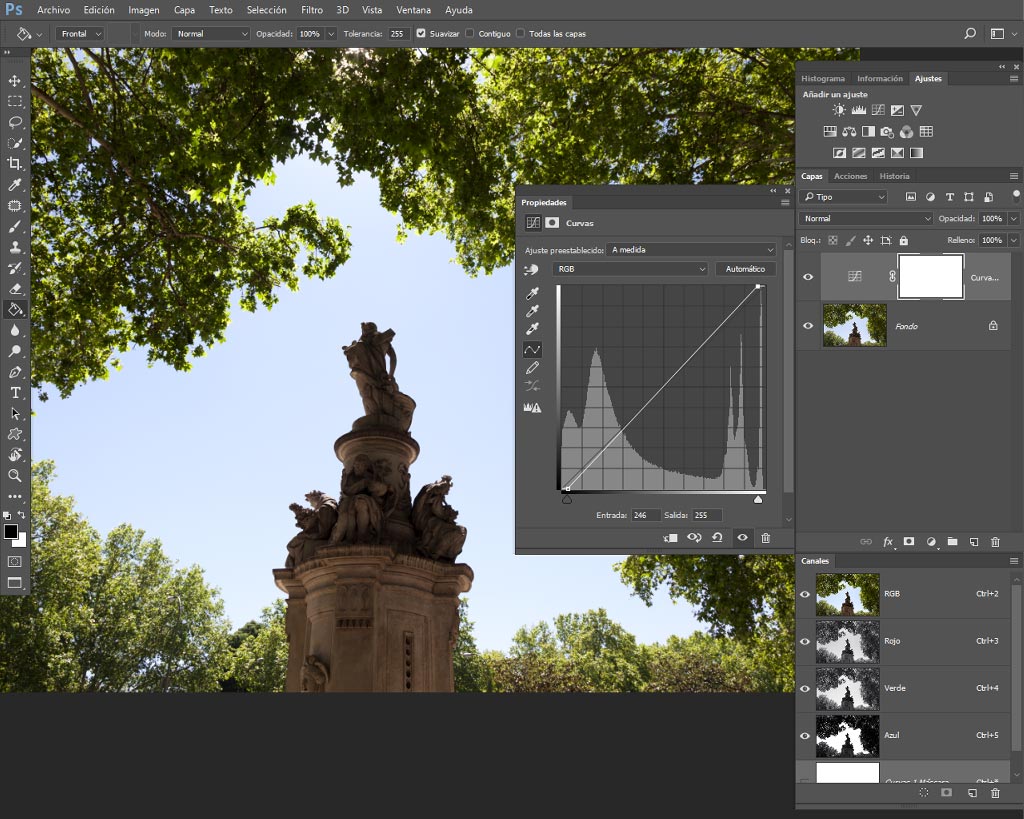Toggle visibility of the Rojo channel
Image resolution: width=1024 pixels, height=819 pixels.
(x=805, y=641)
